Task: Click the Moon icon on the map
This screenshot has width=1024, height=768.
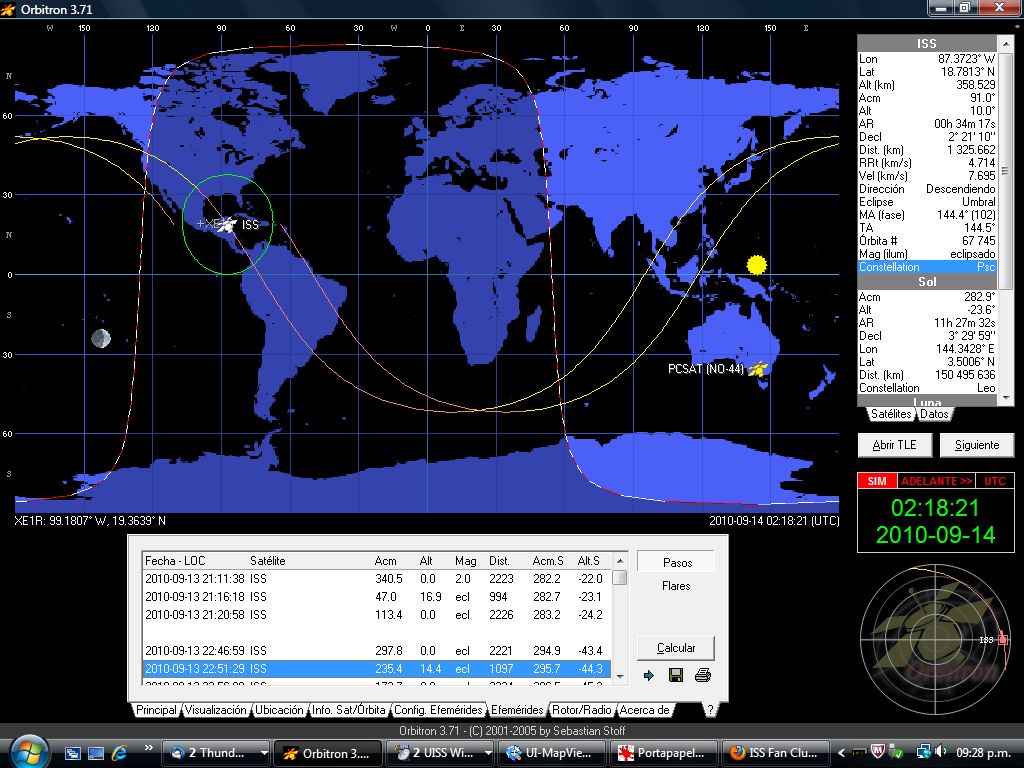Action: coord(101,338)
